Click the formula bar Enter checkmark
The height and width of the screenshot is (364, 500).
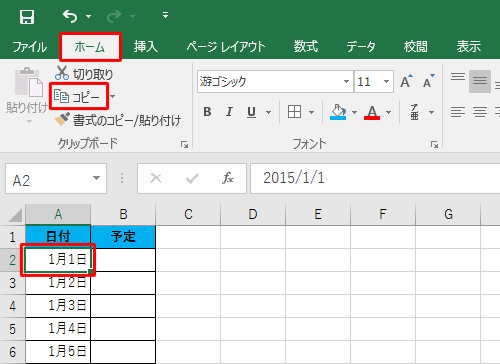[192, 178]
